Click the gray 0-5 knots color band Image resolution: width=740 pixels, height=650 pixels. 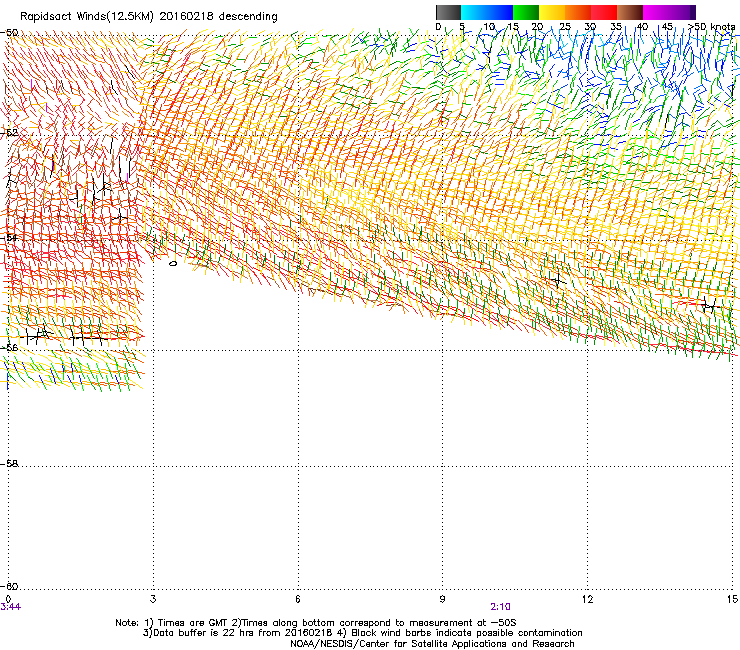tap(448, 12)
